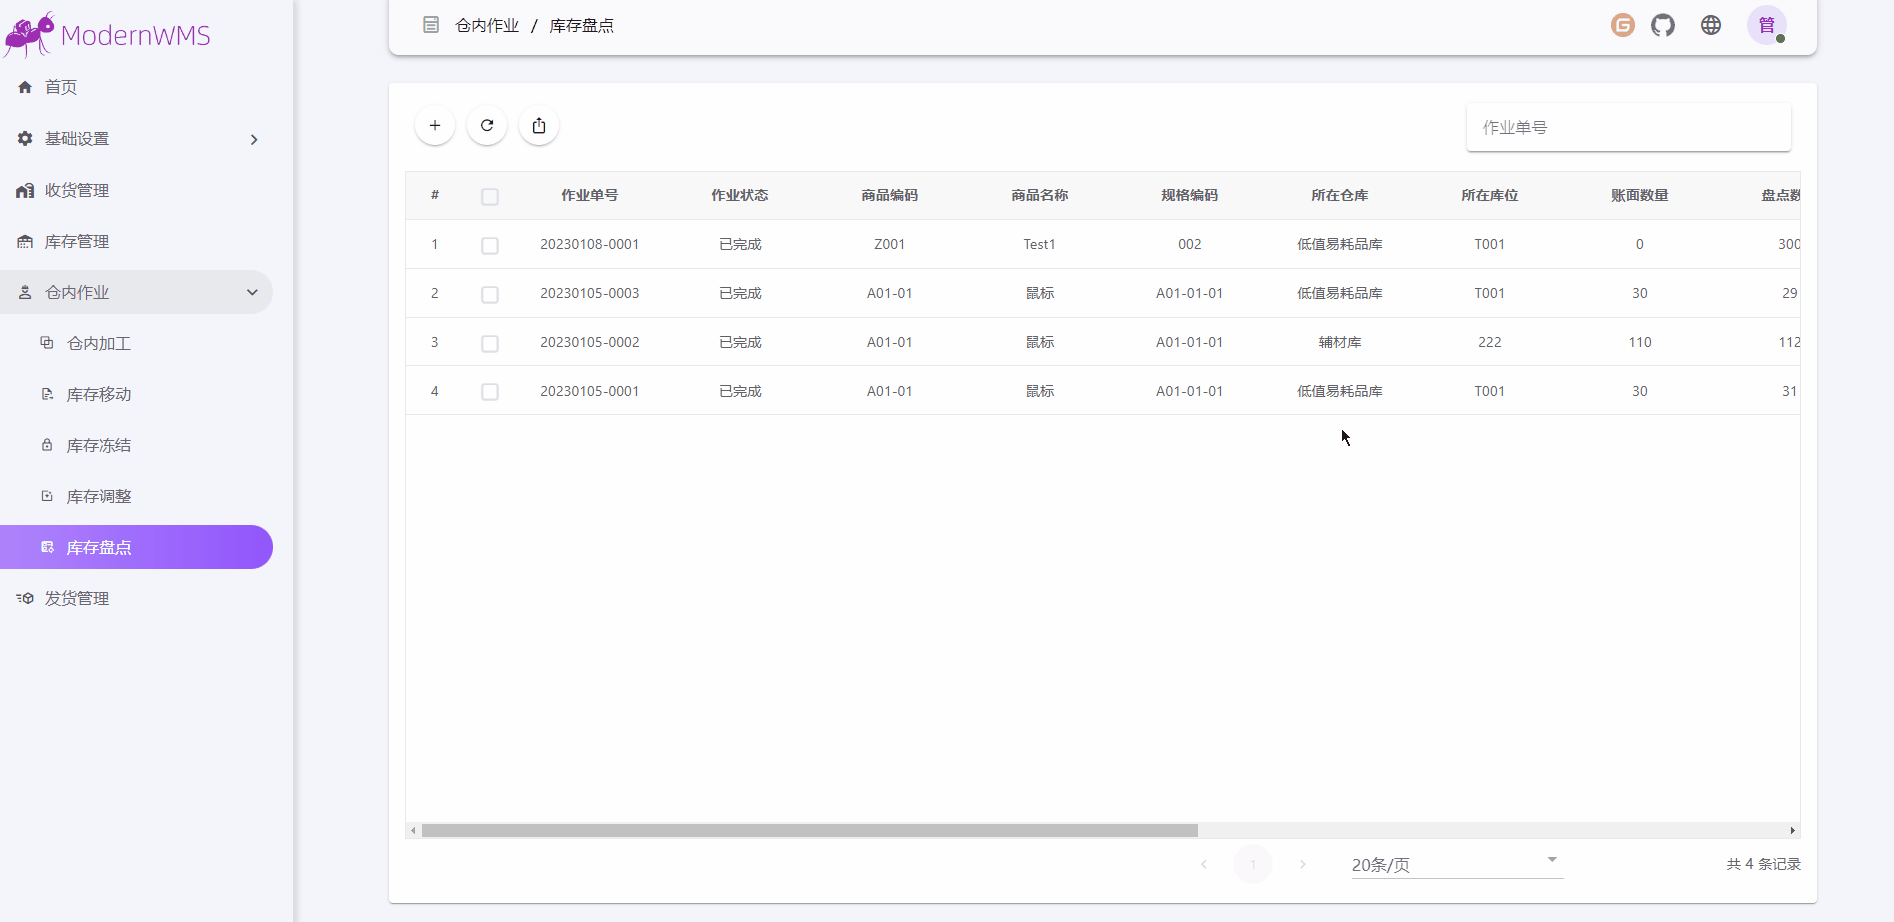This screenshot has height=922, width=1894.
Task: Click the icon beside 仓内加工
Action: (47, 343)
